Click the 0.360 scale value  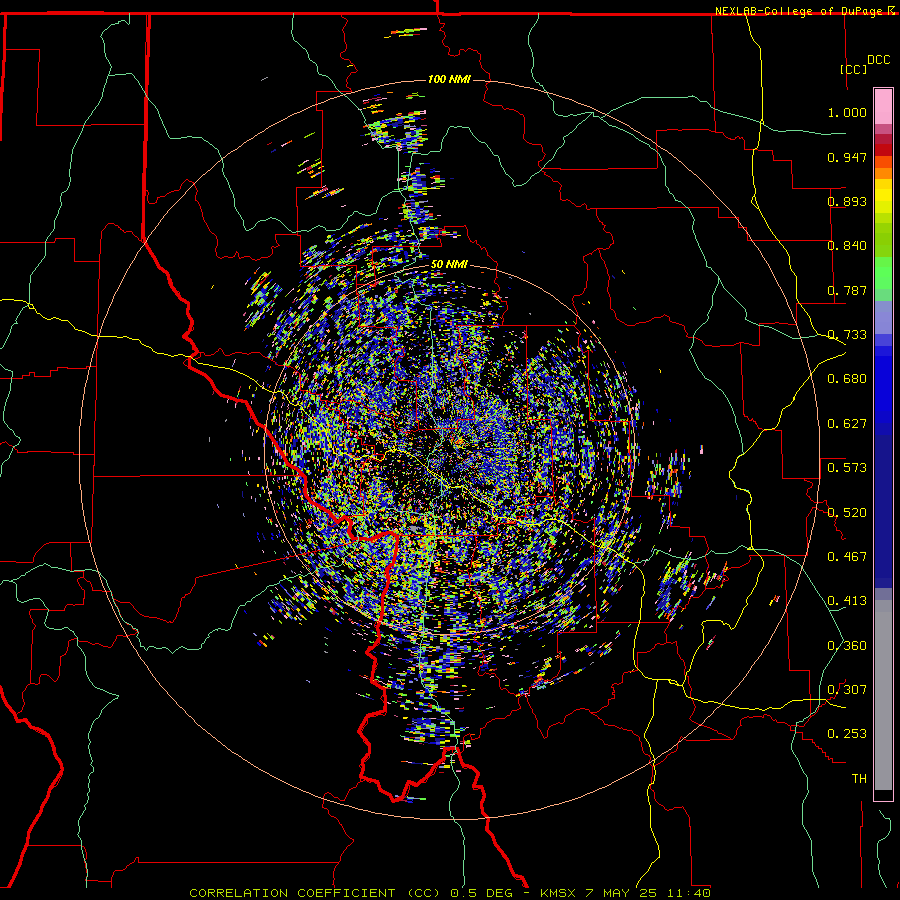click(847, 646)
